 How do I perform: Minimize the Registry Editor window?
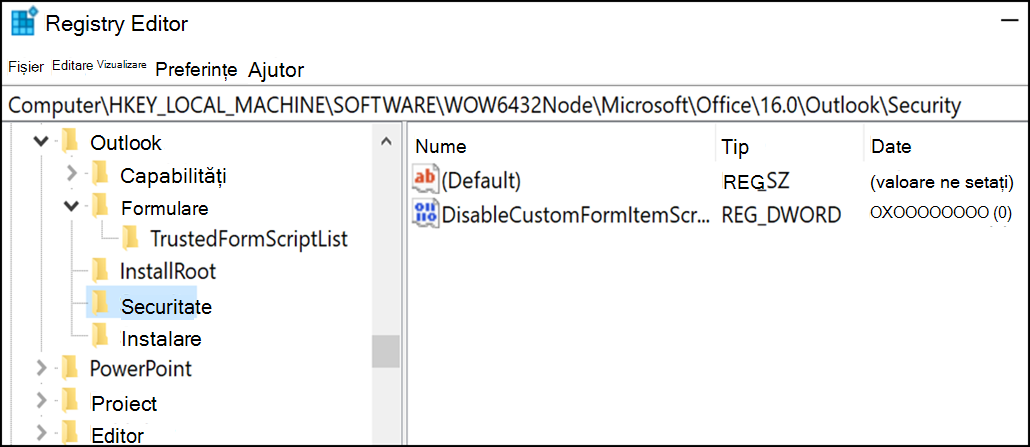pos(1008,22)
